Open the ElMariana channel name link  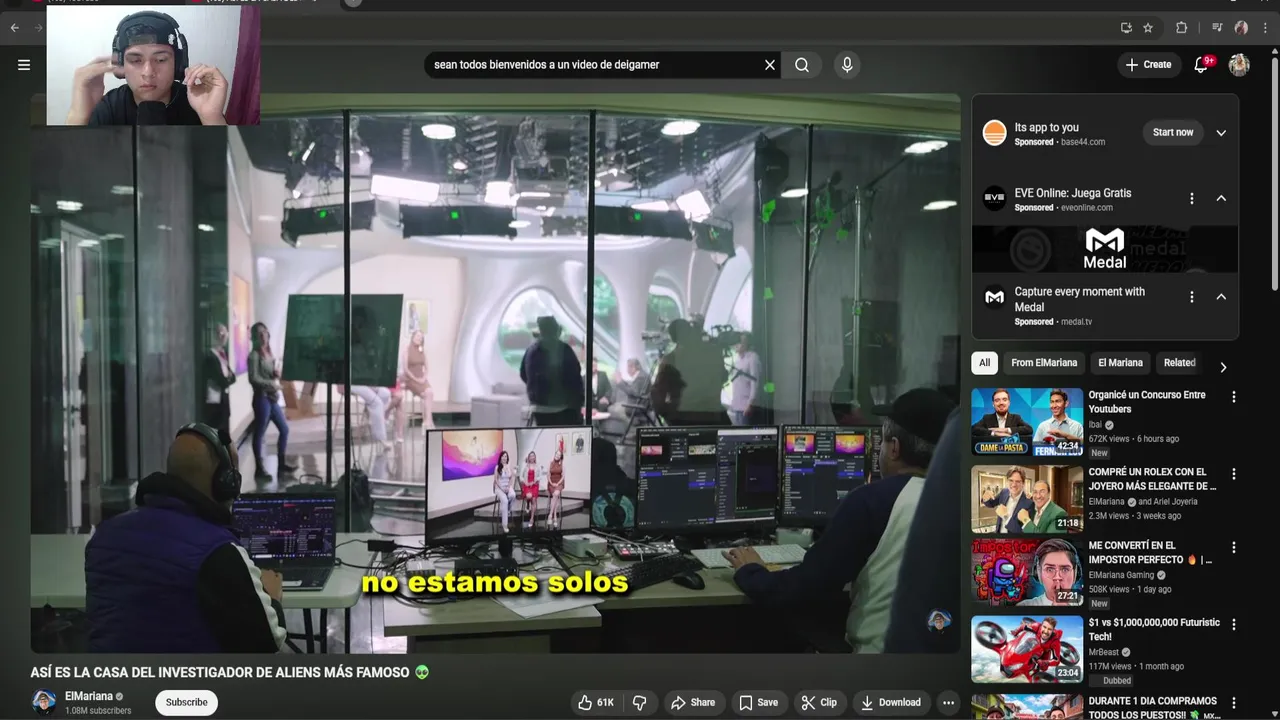(89, 696)
